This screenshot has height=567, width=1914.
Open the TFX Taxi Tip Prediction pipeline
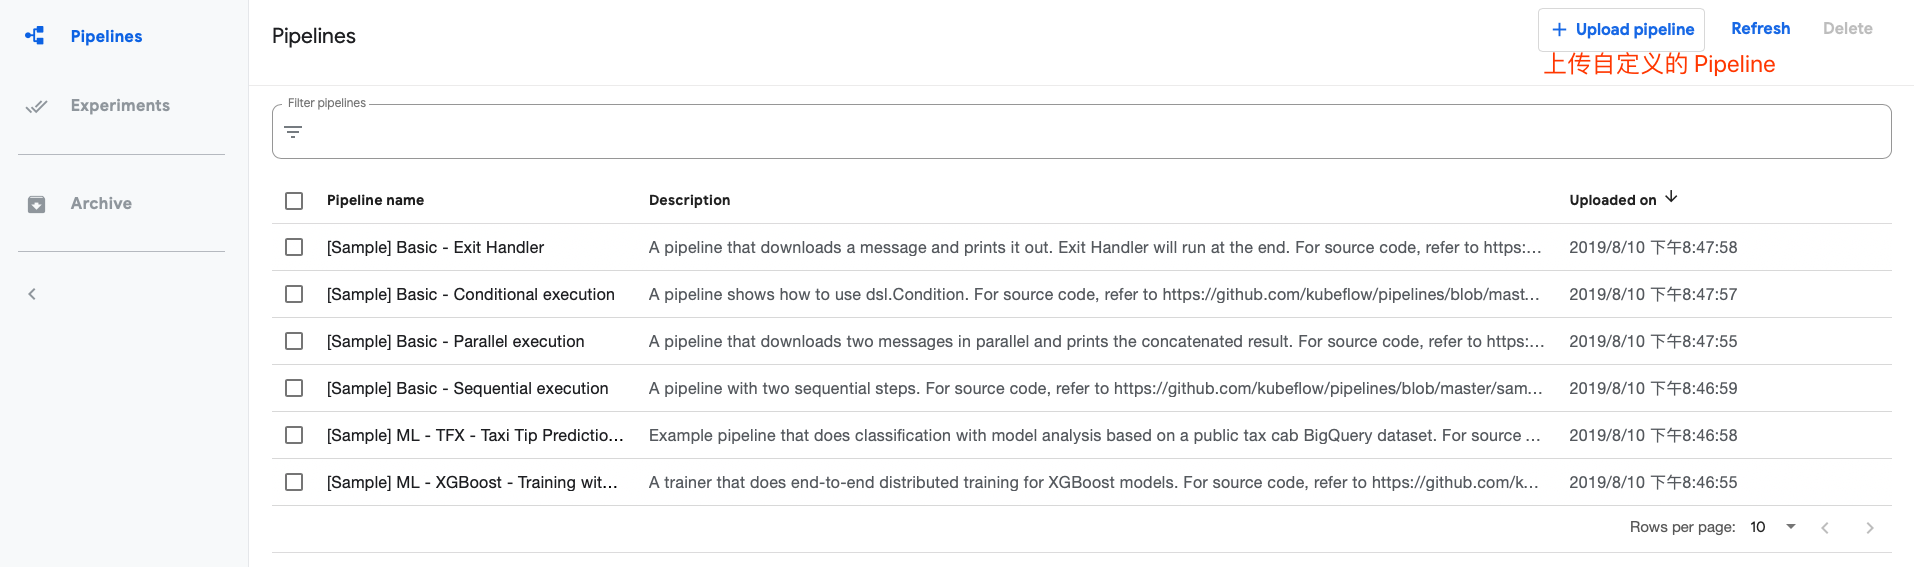pos(474,435)
